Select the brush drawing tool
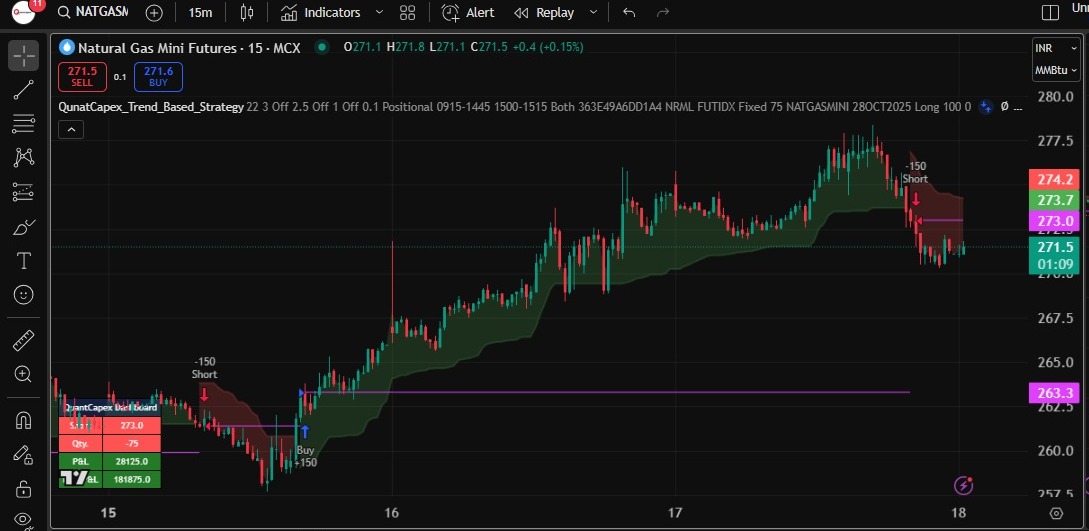The width and height of the screenshot is (1089, 531). [x=24, y=226]
